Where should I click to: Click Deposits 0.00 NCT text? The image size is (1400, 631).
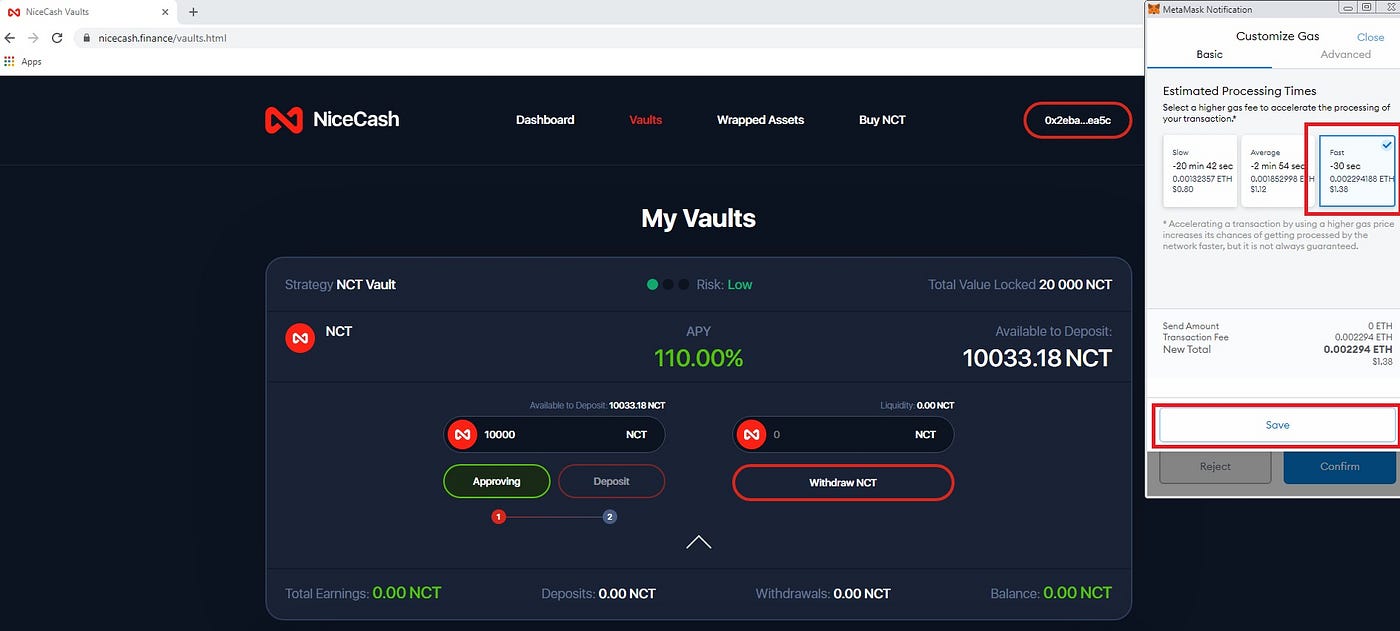tap(598, 594)
